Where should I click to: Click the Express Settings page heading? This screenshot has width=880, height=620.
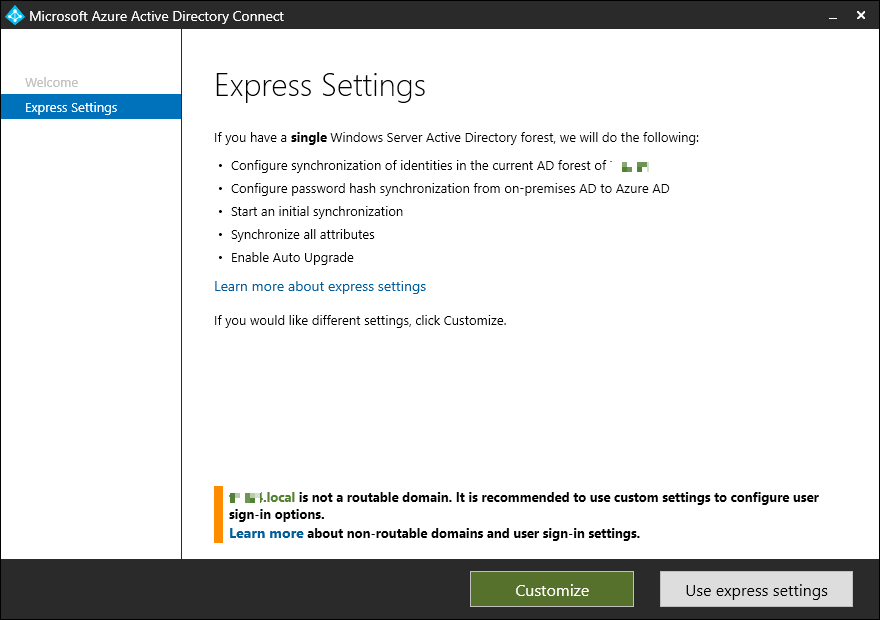point(320,86)
